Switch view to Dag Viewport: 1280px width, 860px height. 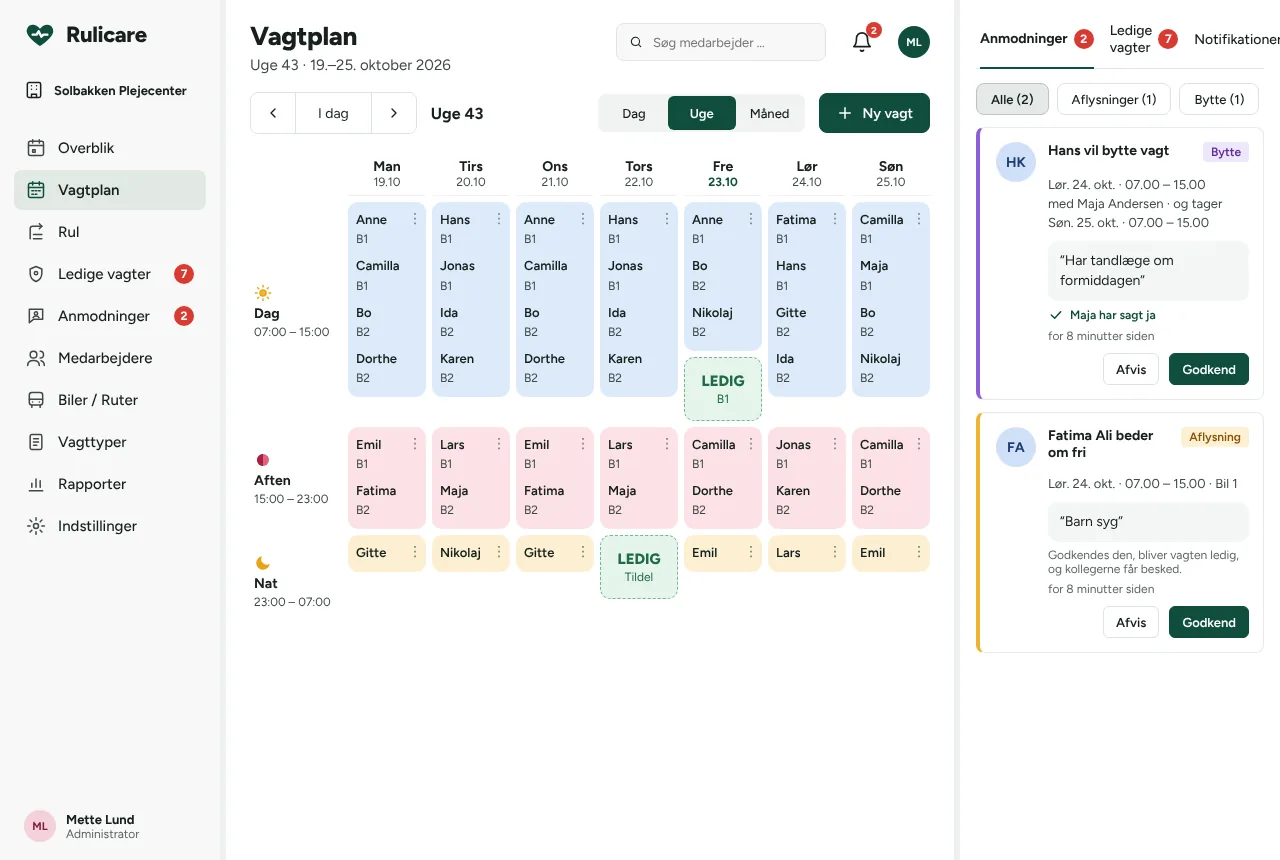tap(634, 113)
